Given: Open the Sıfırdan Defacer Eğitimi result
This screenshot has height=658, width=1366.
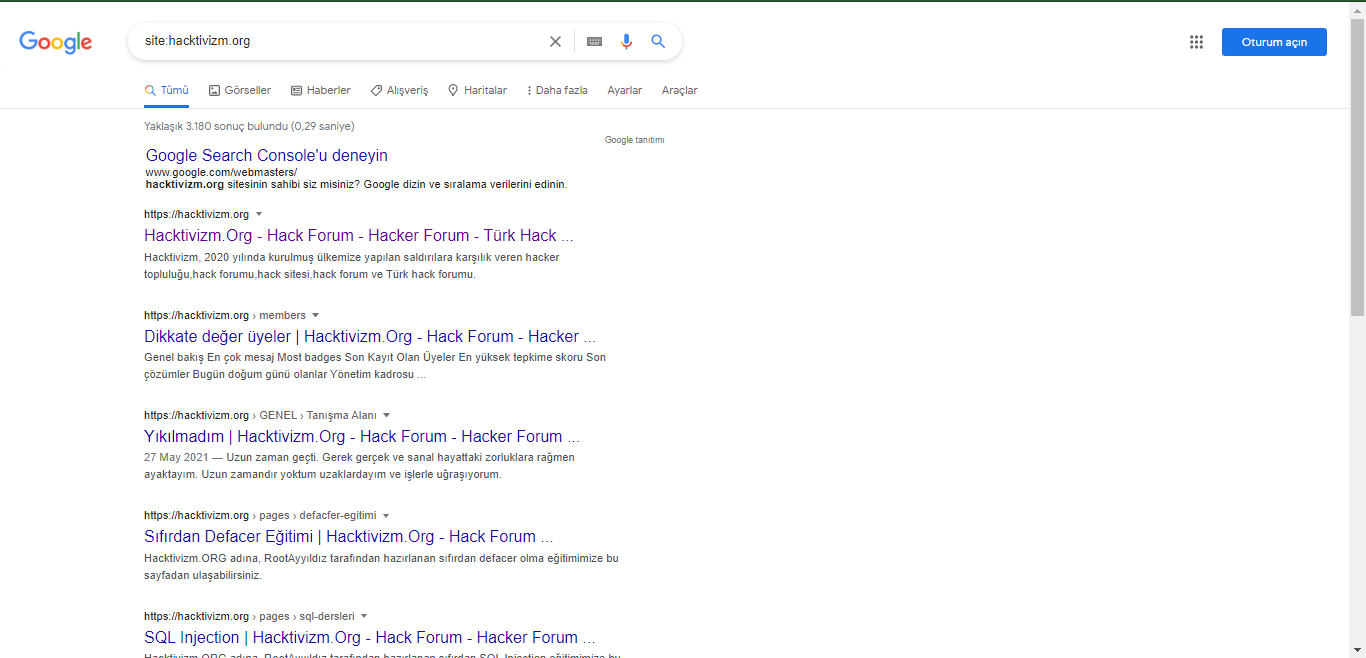Looking at the screenshot, I should (x=348, y=537).
